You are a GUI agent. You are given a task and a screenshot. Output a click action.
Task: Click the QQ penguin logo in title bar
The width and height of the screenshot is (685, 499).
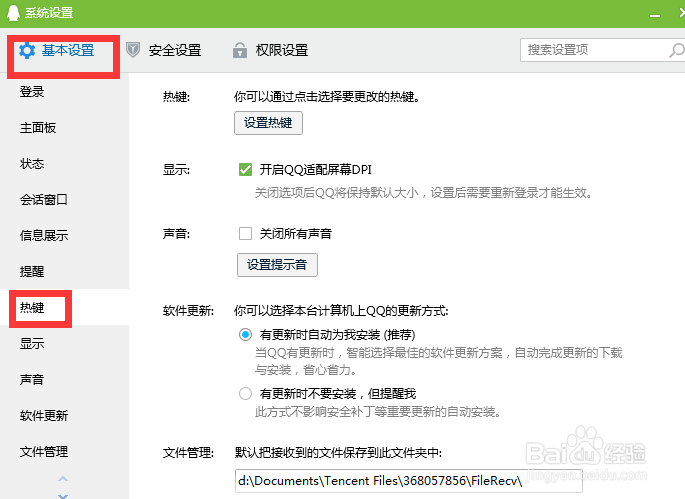13,12
